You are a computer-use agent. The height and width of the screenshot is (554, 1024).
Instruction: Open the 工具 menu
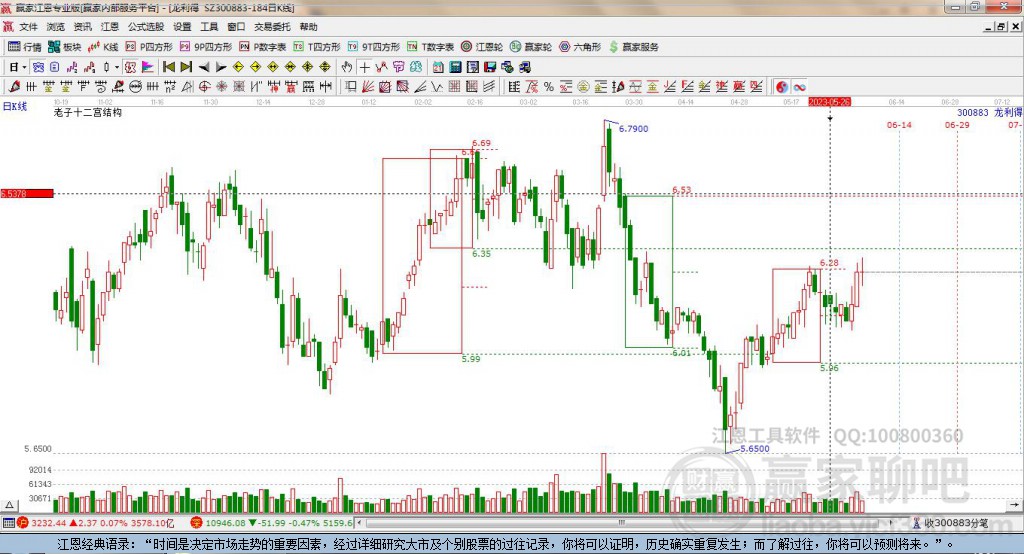(x=209, y=27)
